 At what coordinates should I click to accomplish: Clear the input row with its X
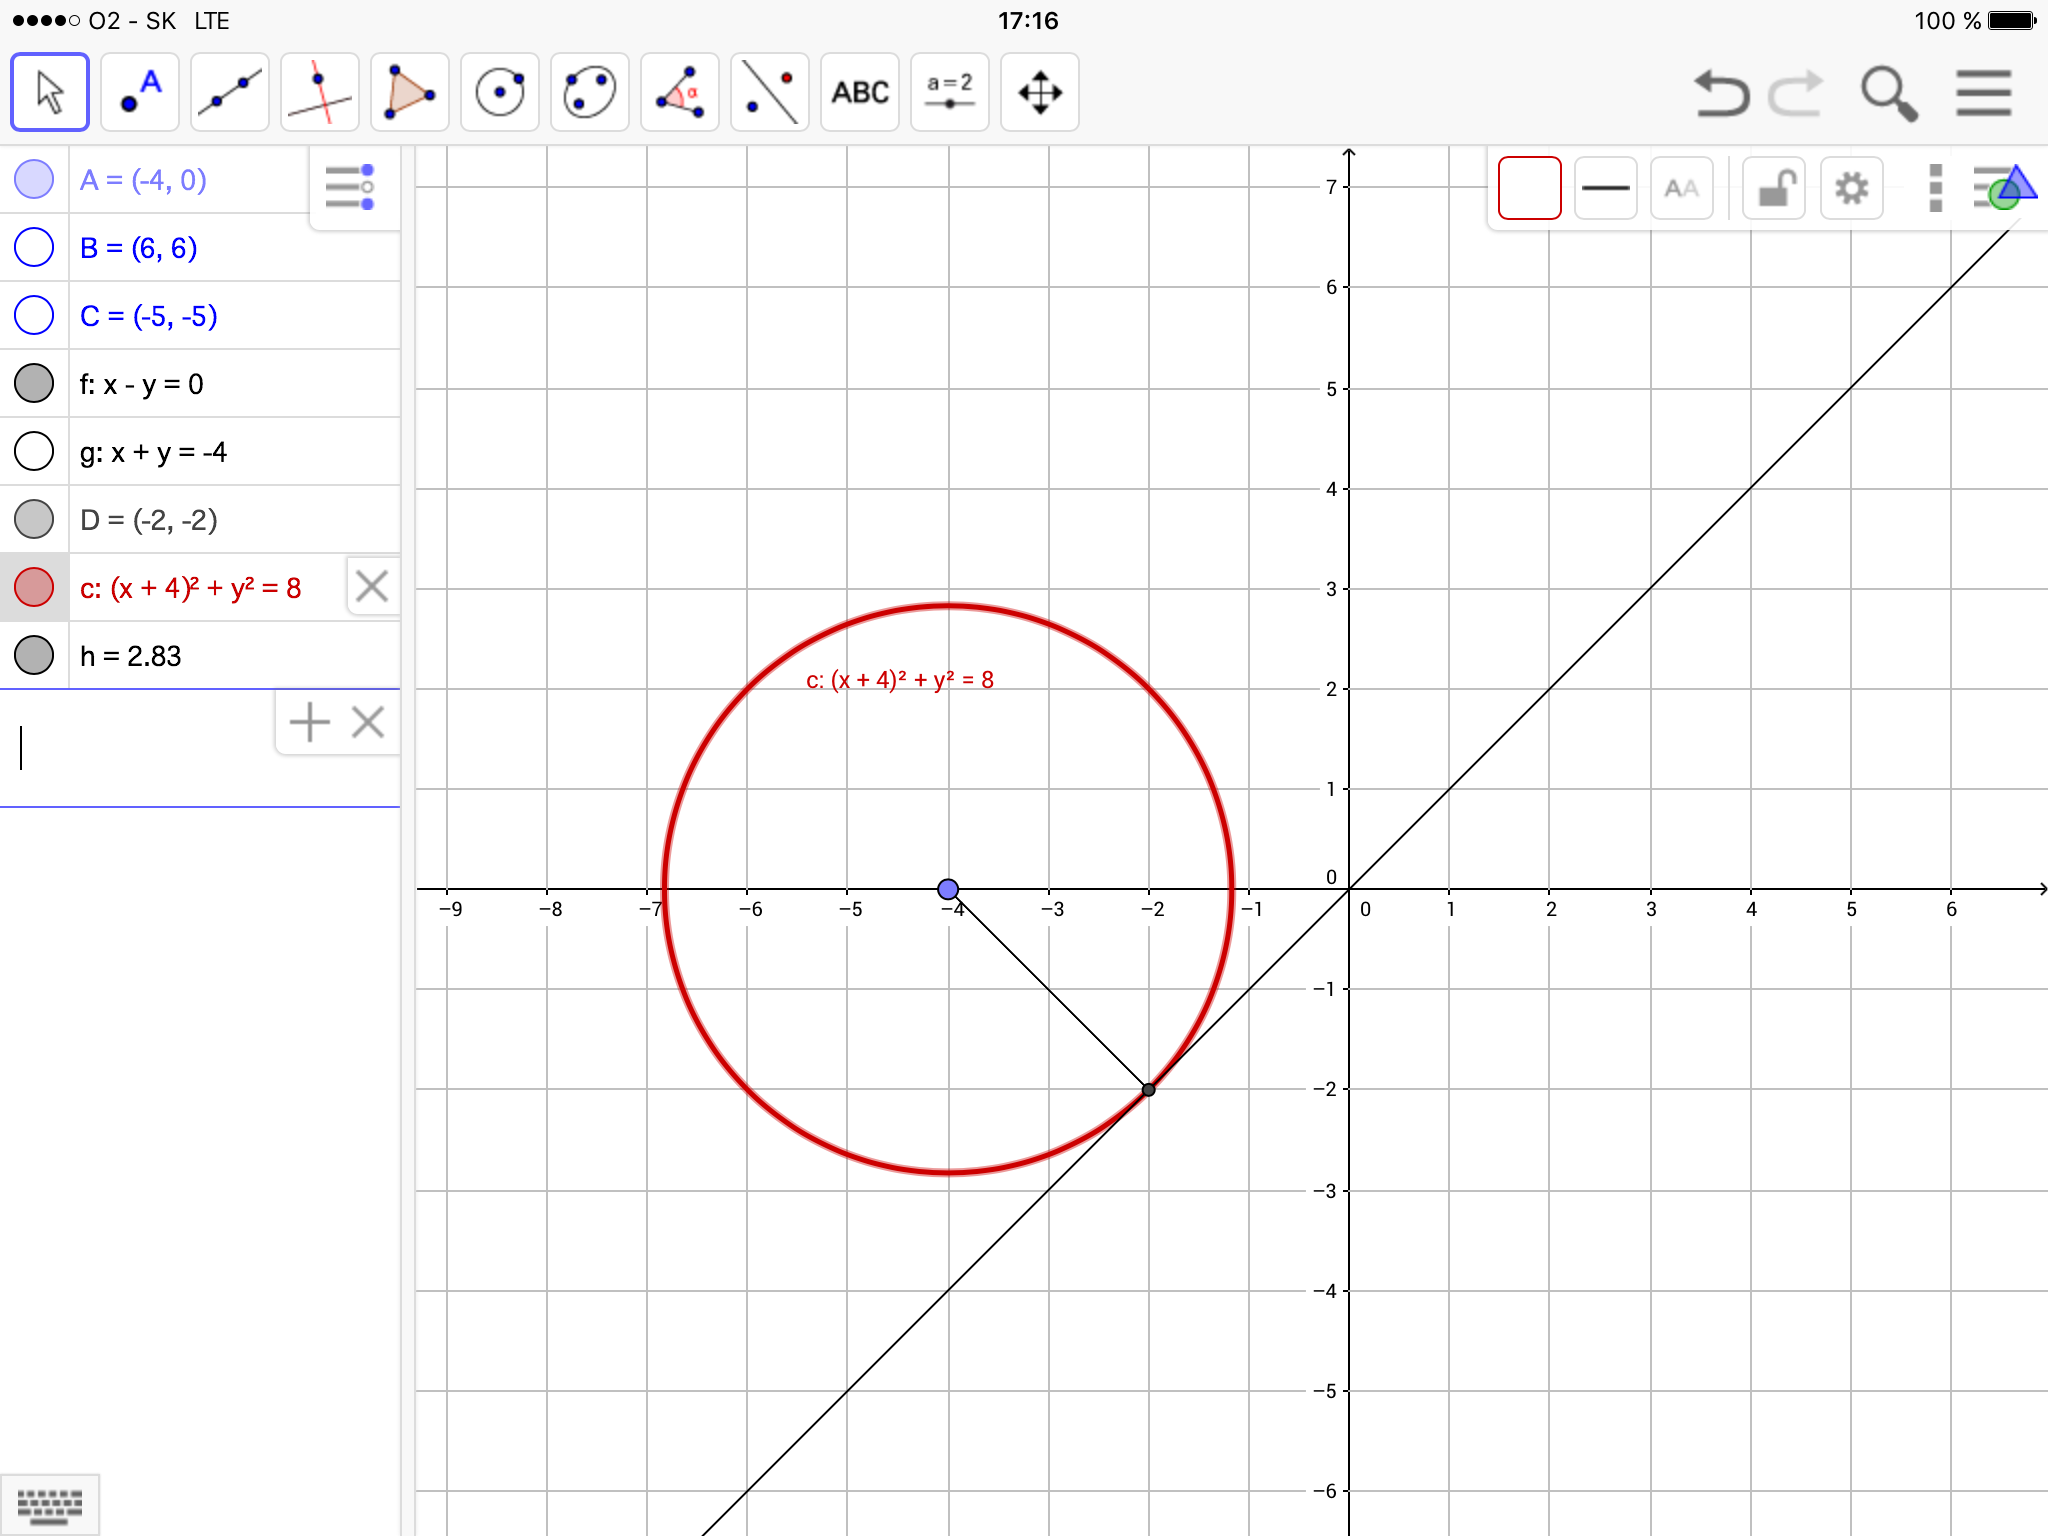click(368, 722)
